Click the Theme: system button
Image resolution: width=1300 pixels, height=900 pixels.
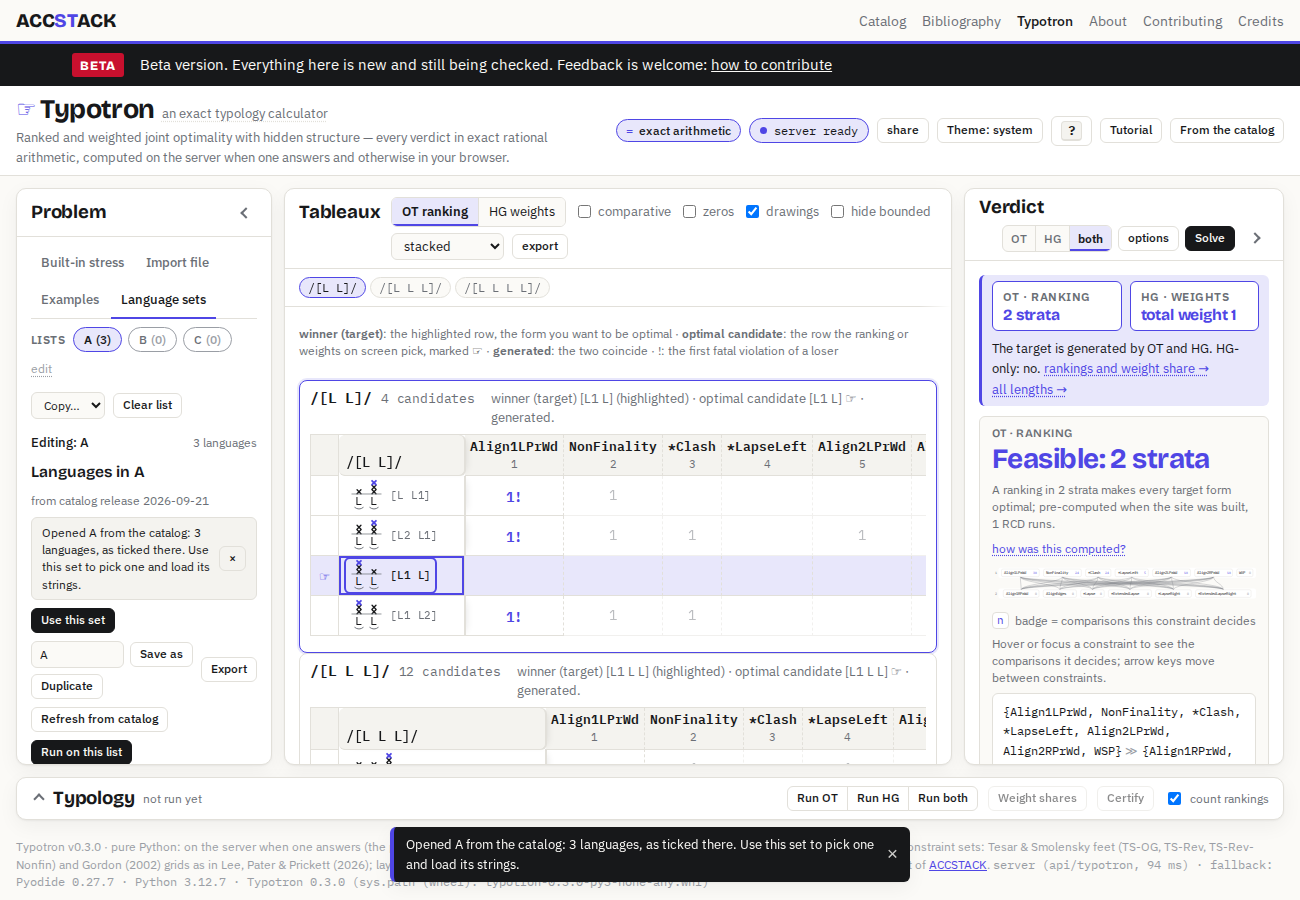click(989, 130)
